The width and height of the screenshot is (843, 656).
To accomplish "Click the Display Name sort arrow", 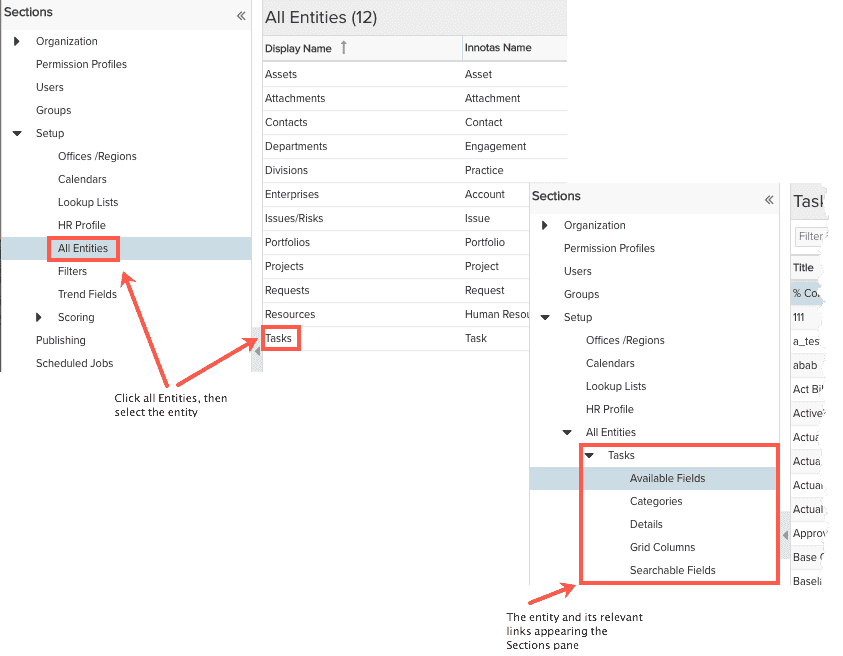I will click(344, 48).
